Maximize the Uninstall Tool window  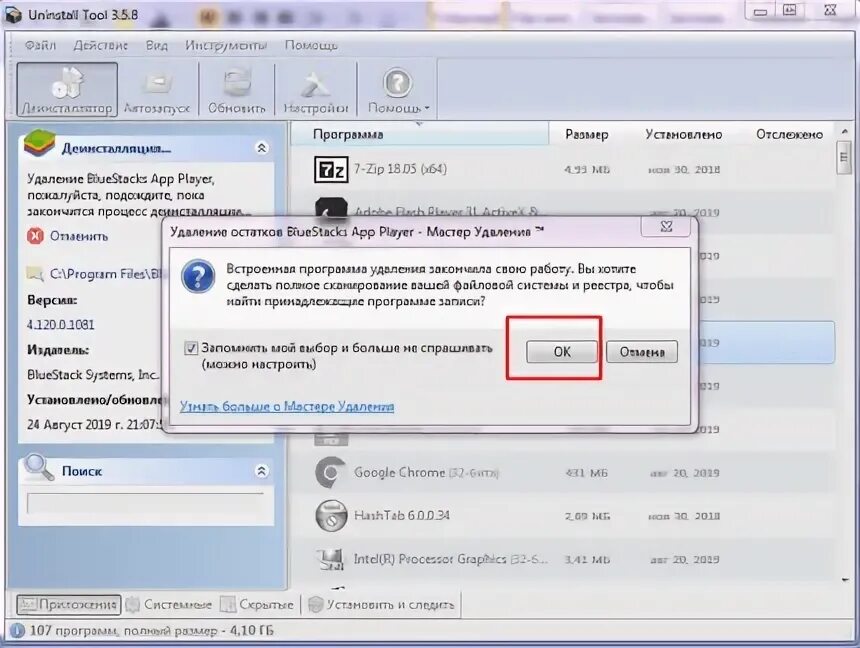pyautogui.click(x=789, y=11)
